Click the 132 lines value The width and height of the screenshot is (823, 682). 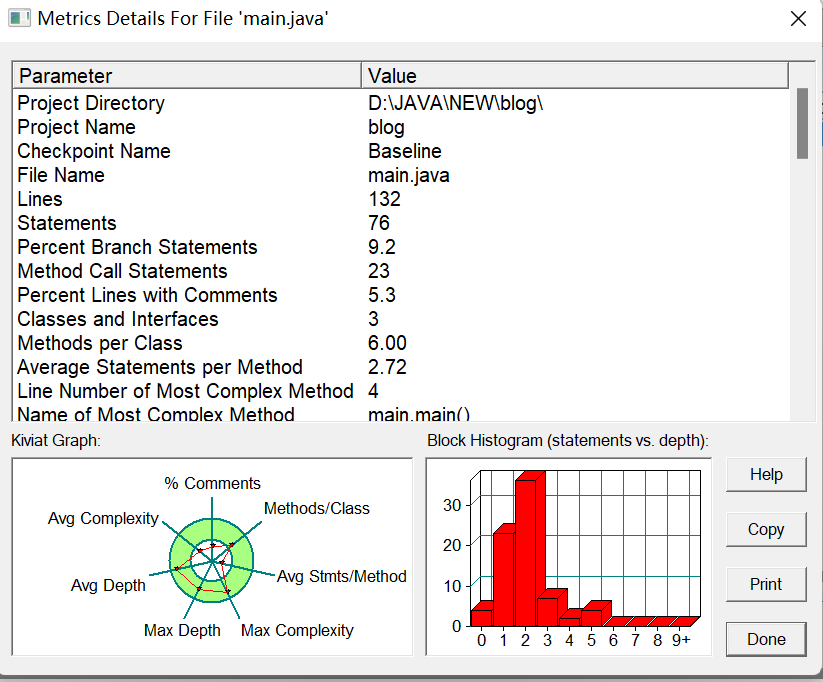[x=384, y=199]
